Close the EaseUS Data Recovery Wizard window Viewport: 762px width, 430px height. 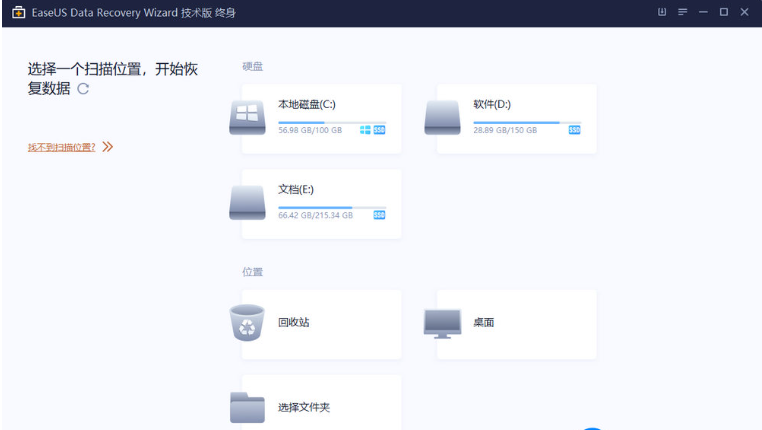(x=745, y=12)
